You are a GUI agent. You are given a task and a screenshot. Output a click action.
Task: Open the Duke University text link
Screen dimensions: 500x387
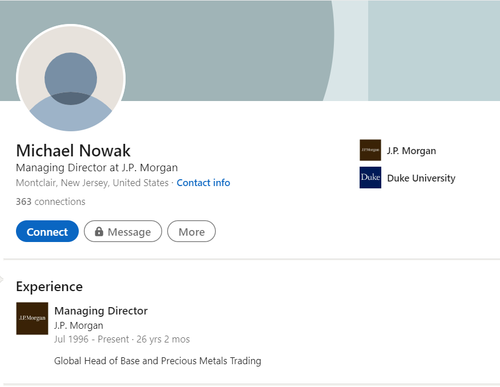click(x=421, y=178)
